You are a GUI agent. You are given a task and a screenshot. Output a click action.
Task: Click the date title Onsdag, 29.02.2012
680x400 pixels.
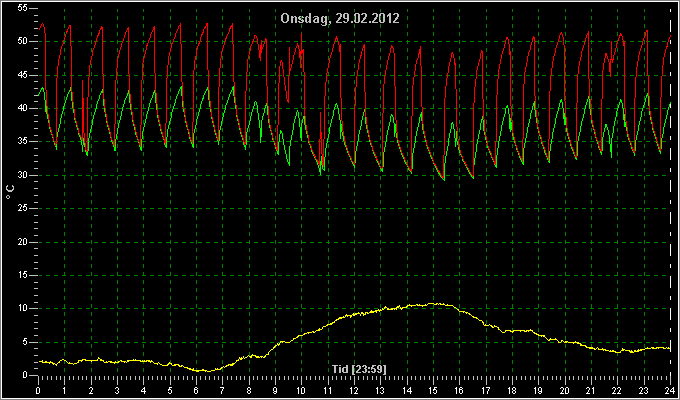(340, 19)
